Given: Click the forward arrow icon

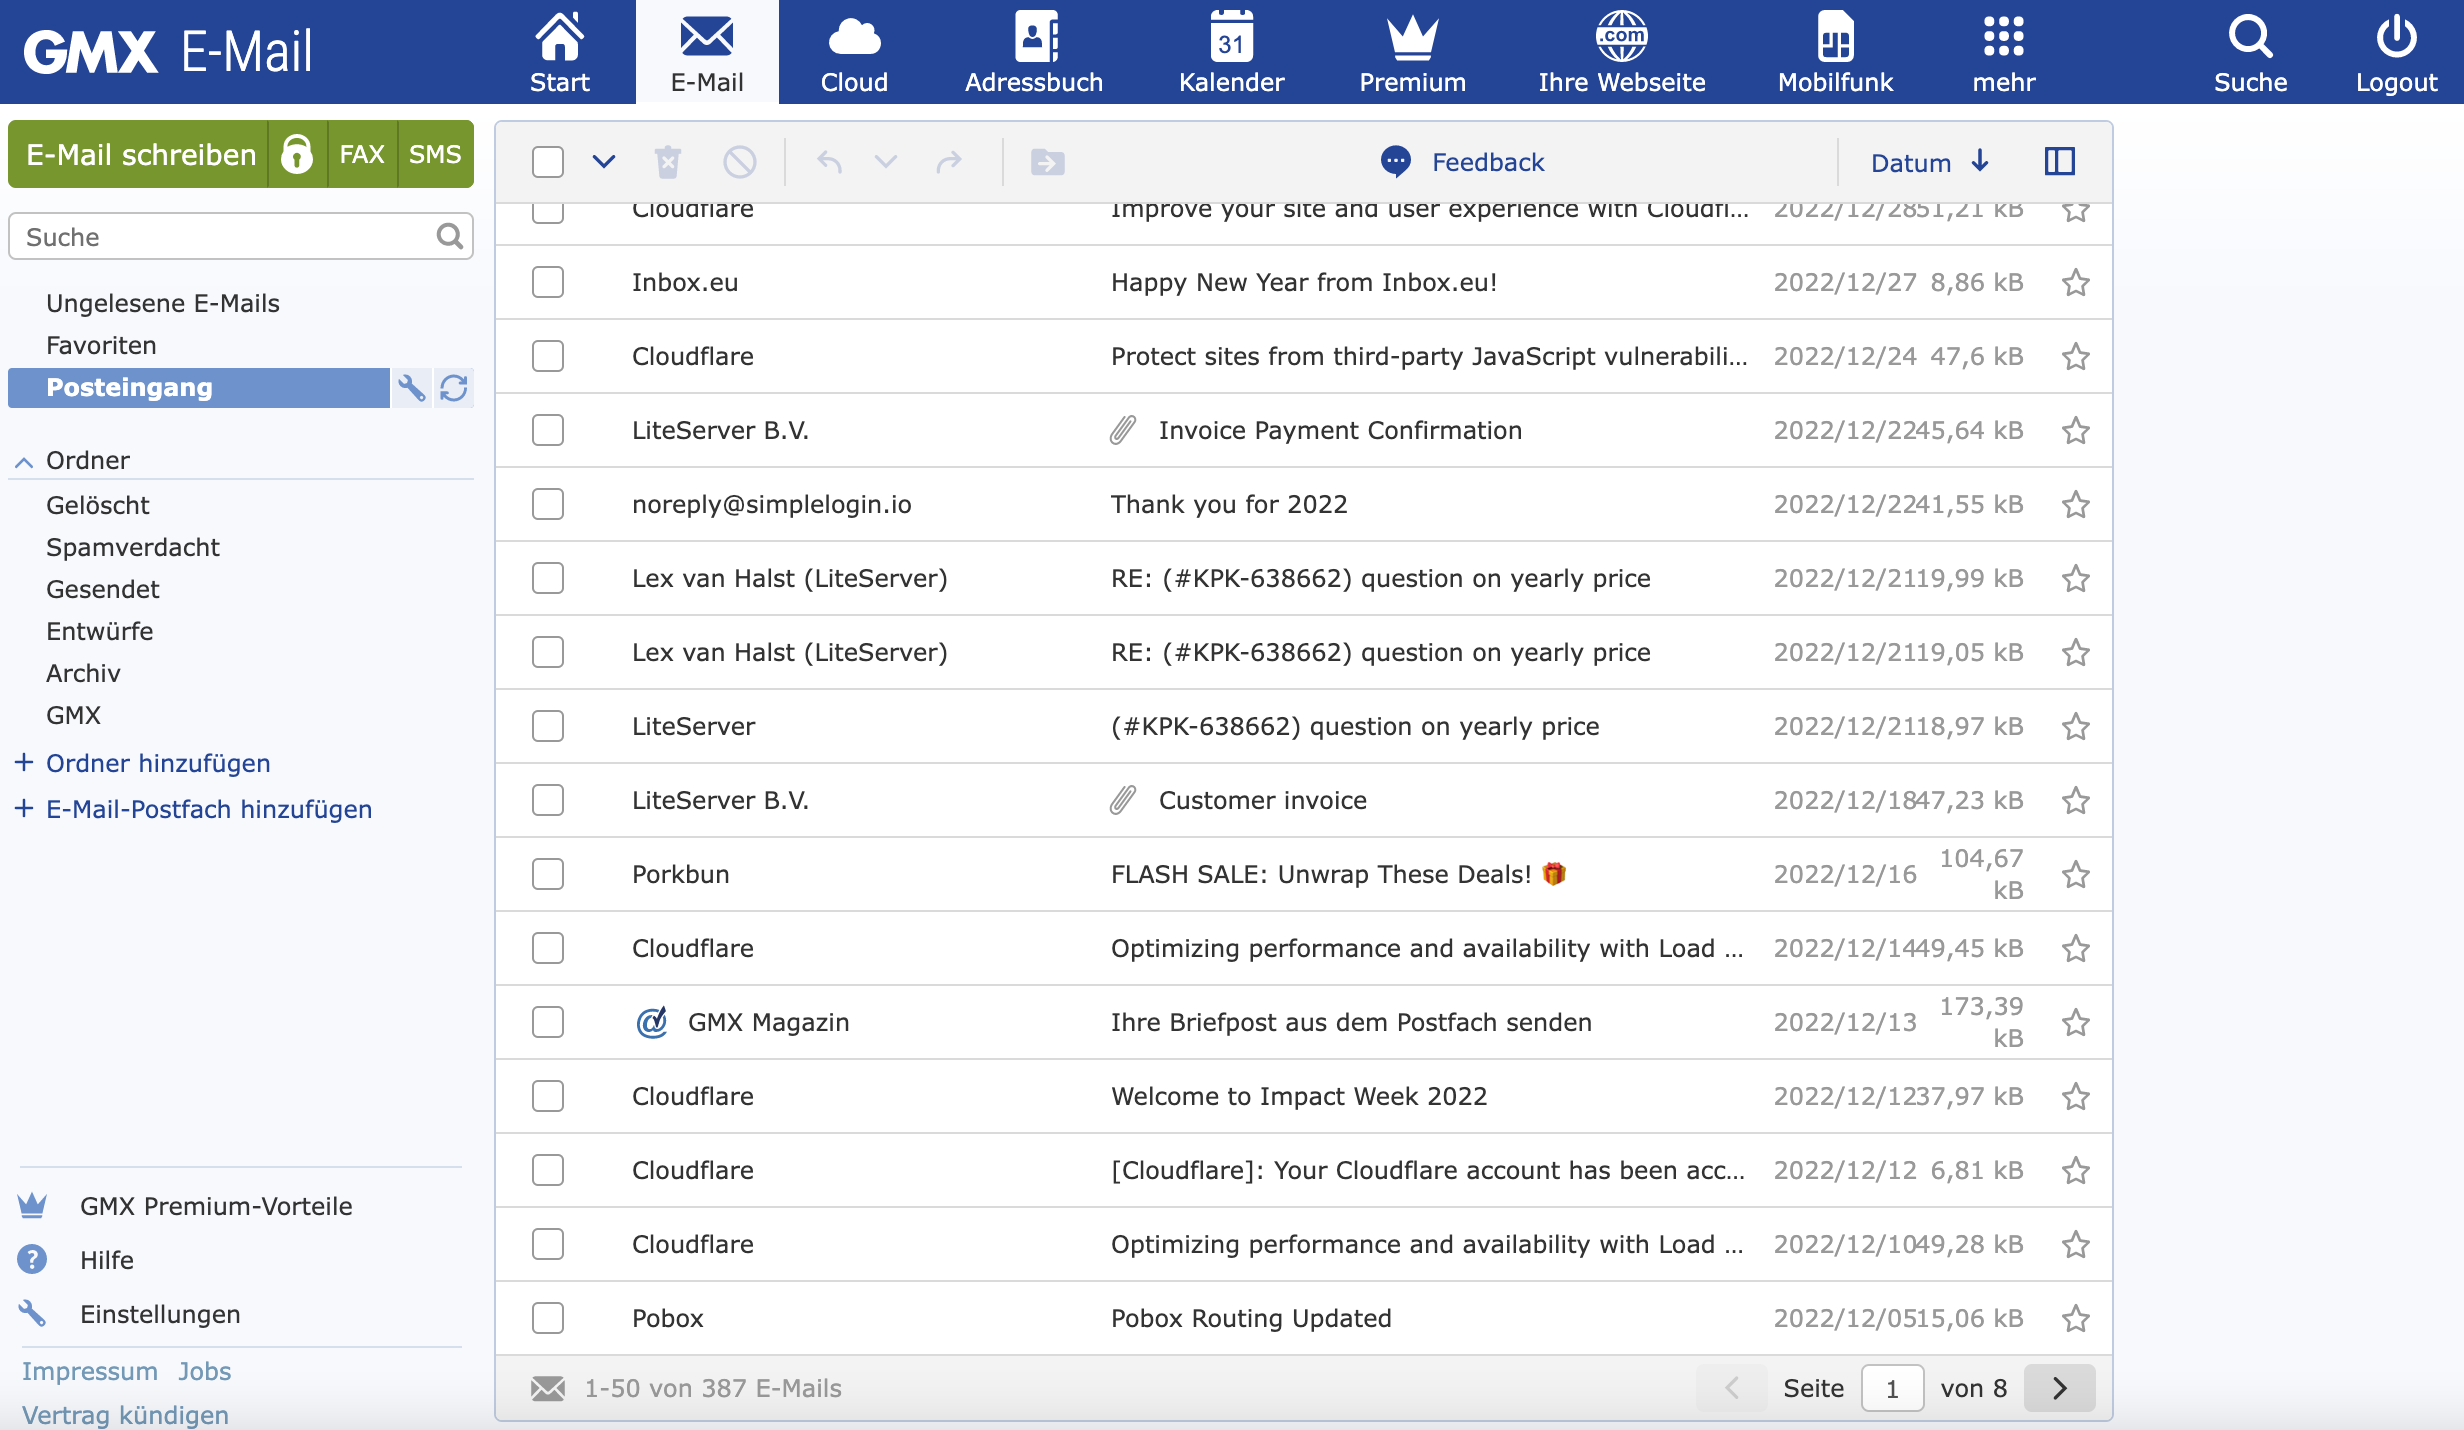Looking at the screenshot, I should click(949, 162).
